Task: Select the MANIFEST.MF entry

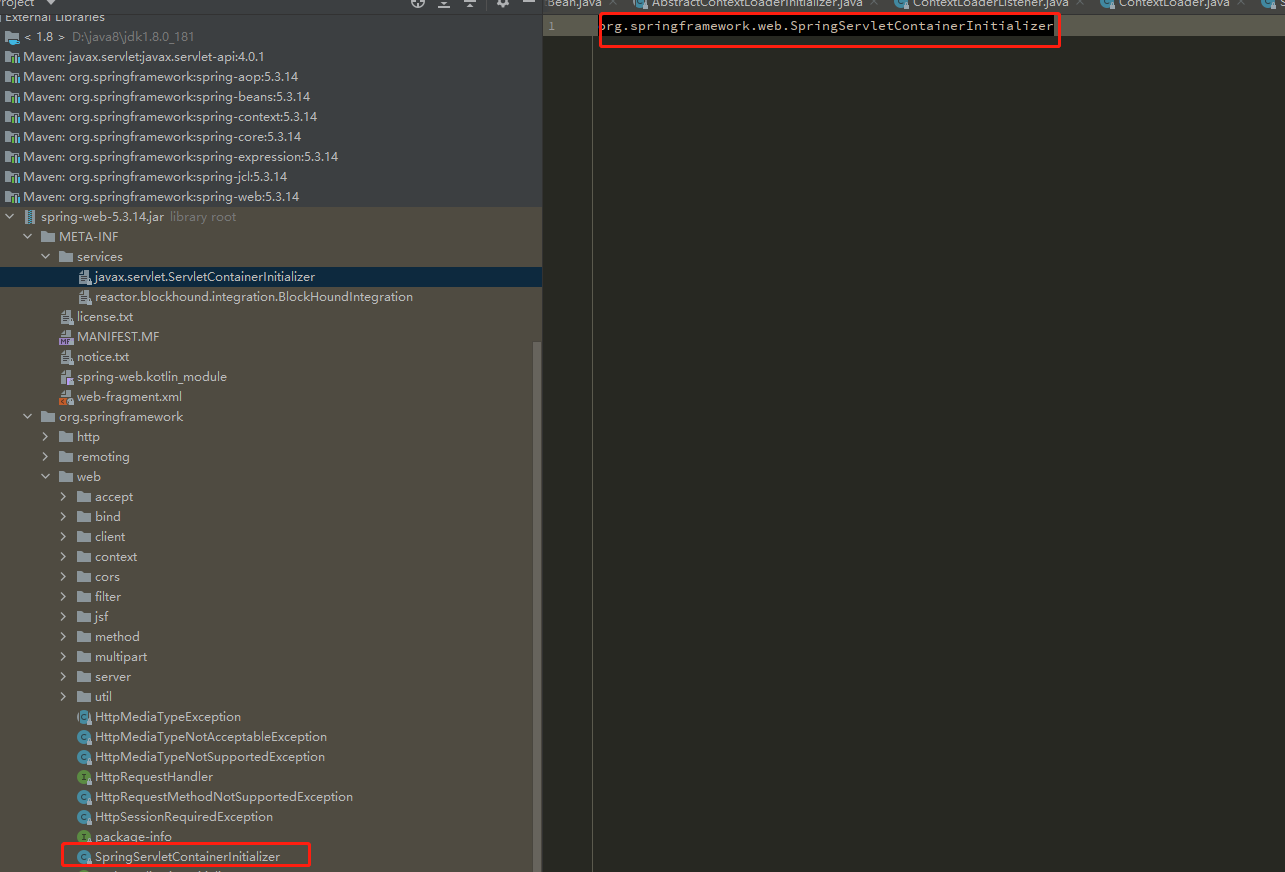Action: 118,337
